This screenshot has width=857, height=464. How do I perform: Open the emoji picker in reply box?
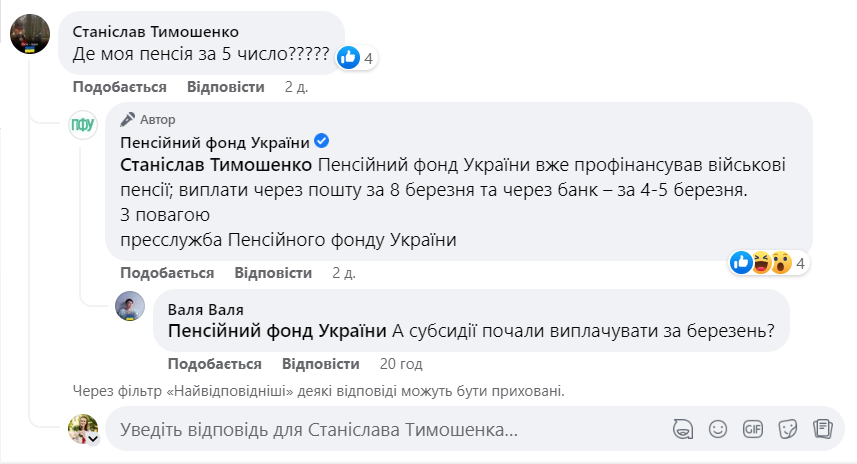click(x=717, y=429)
